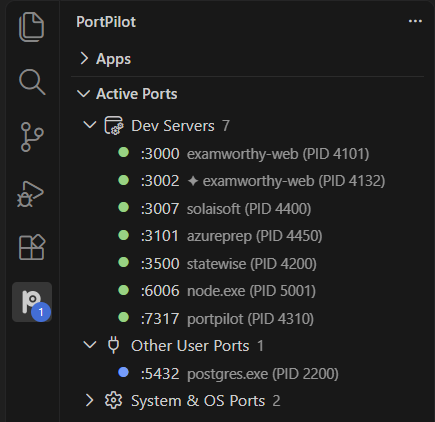Select the examworthy-web (PID 4132) entry

point(294,181)
